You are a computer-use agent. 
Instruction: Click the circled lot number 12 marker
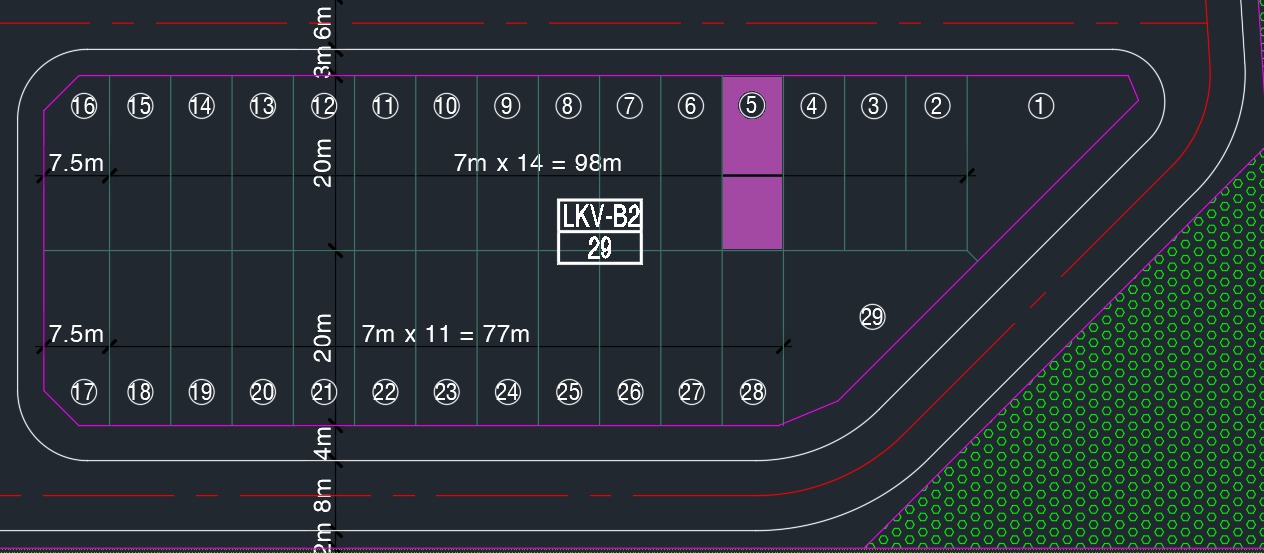323,105
